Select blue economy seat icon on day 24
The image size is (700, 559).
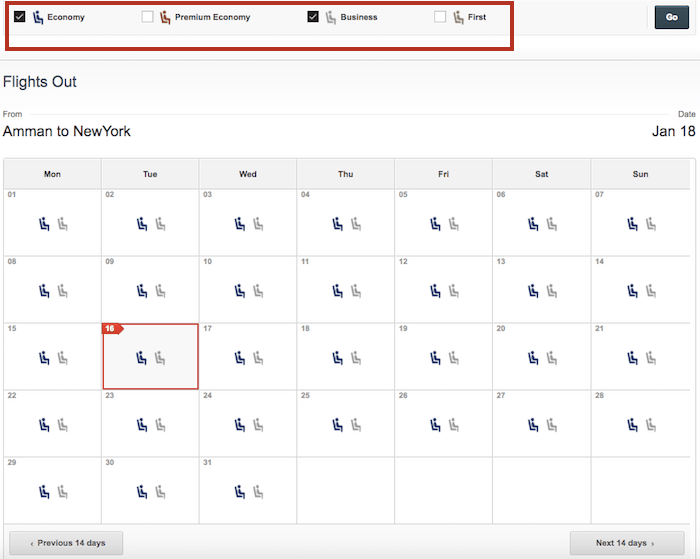coord(240,425)
